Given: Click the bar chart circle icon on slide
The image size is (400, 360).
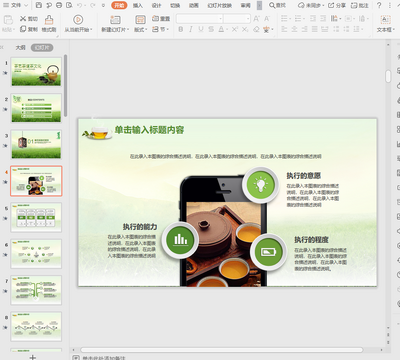Looking at the screenshot, I should point(180,239).
